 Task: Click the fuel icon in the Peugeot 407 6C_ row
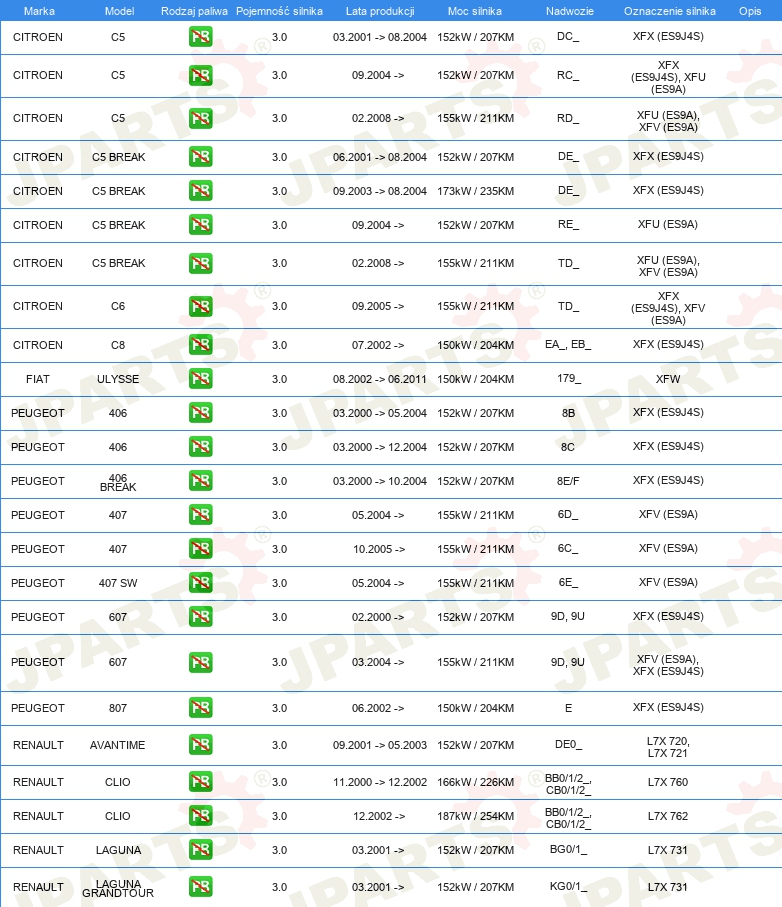pyautogui.click(x=201, y=548)
